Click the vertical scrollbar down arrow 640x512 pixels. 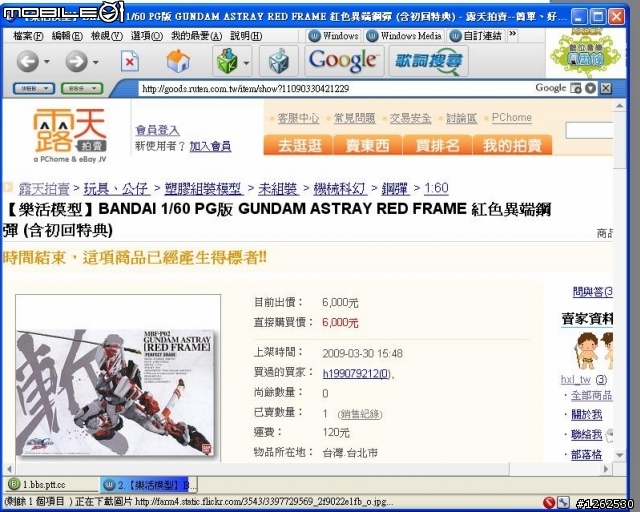619,454
